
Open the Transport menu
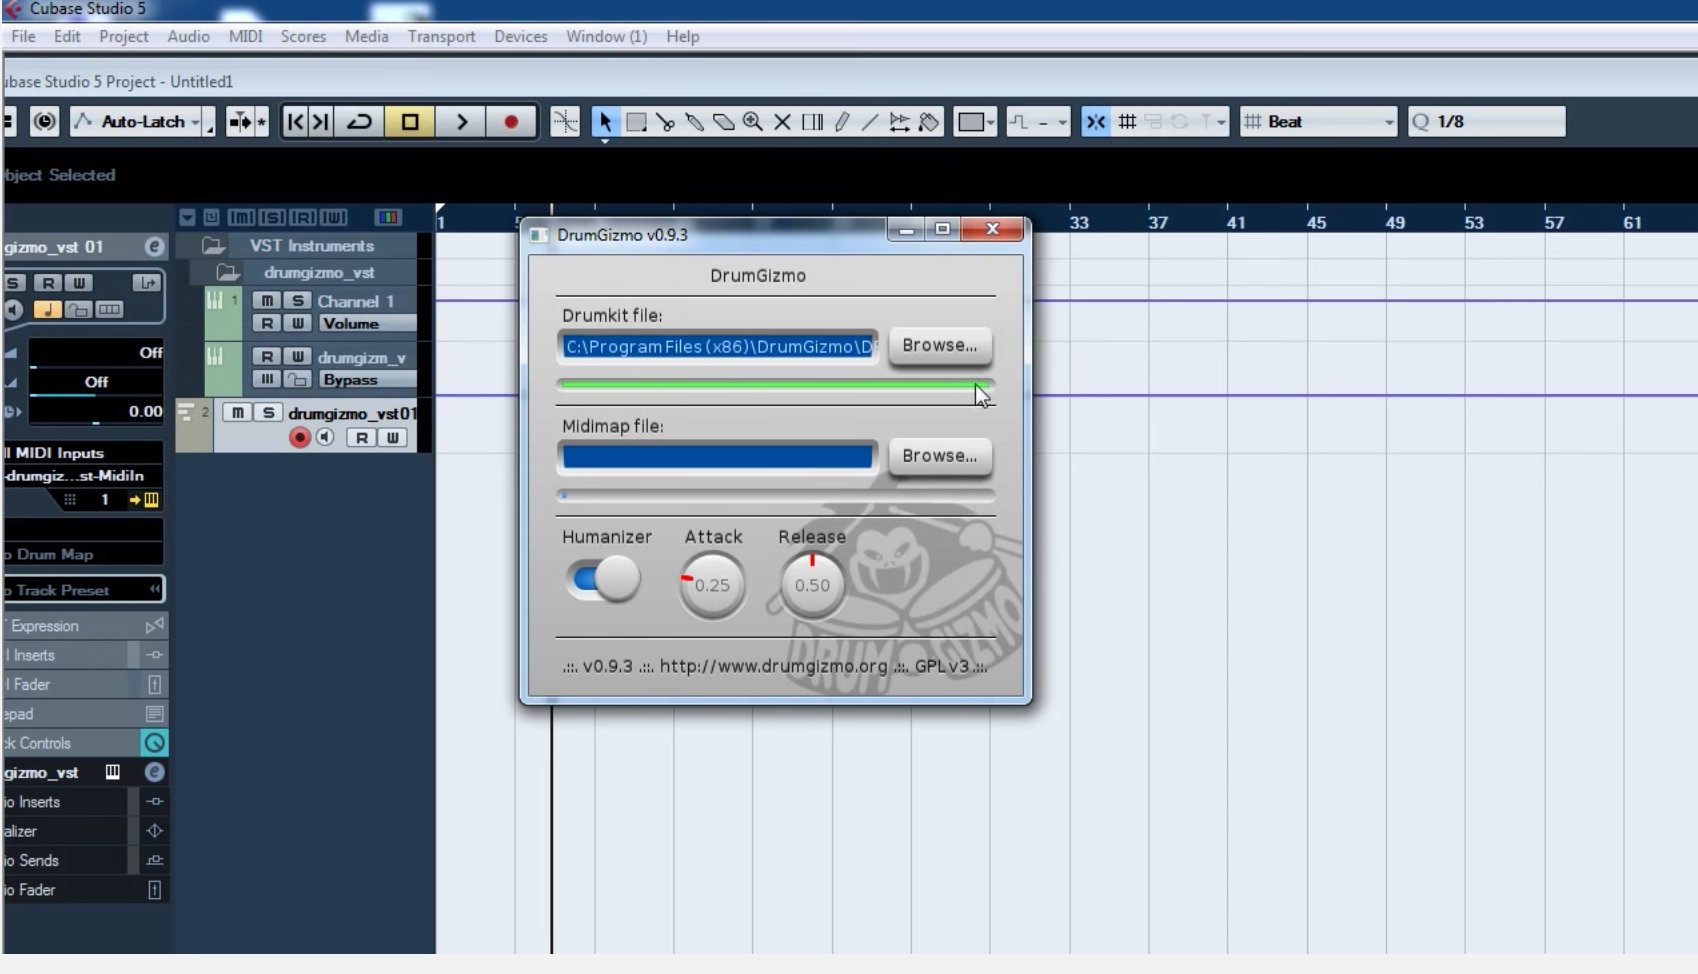(441, 36)
